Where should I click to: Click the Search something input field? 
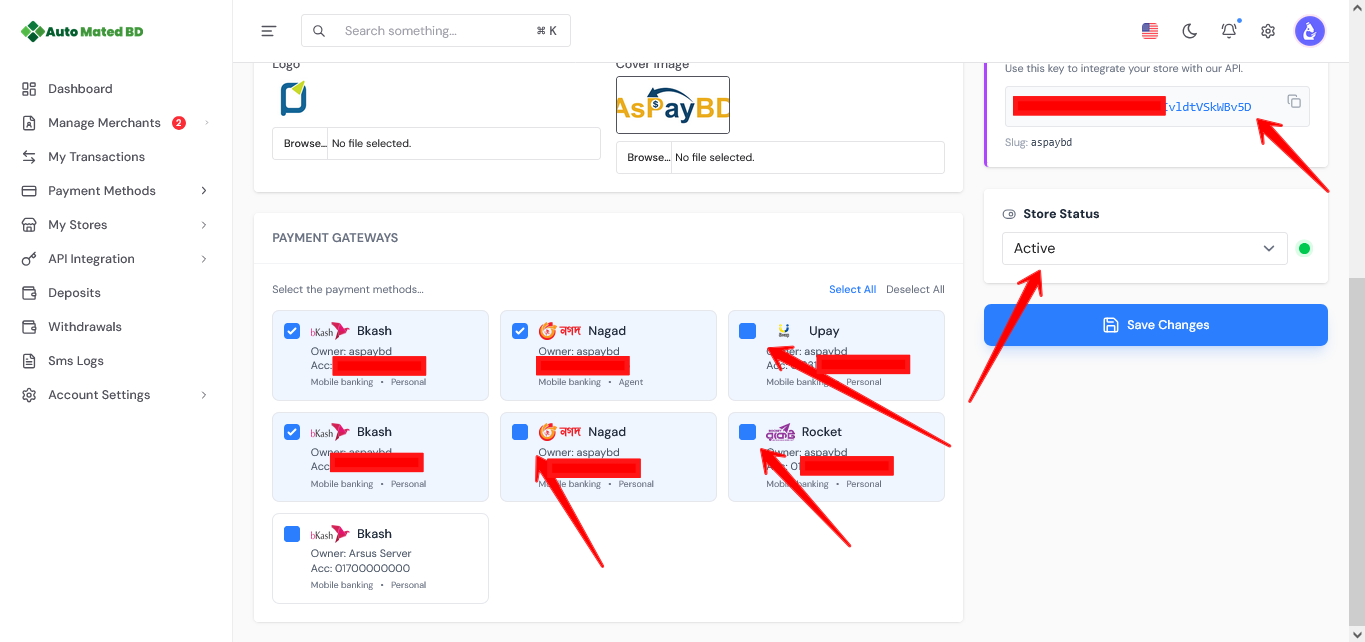point(435,31)
